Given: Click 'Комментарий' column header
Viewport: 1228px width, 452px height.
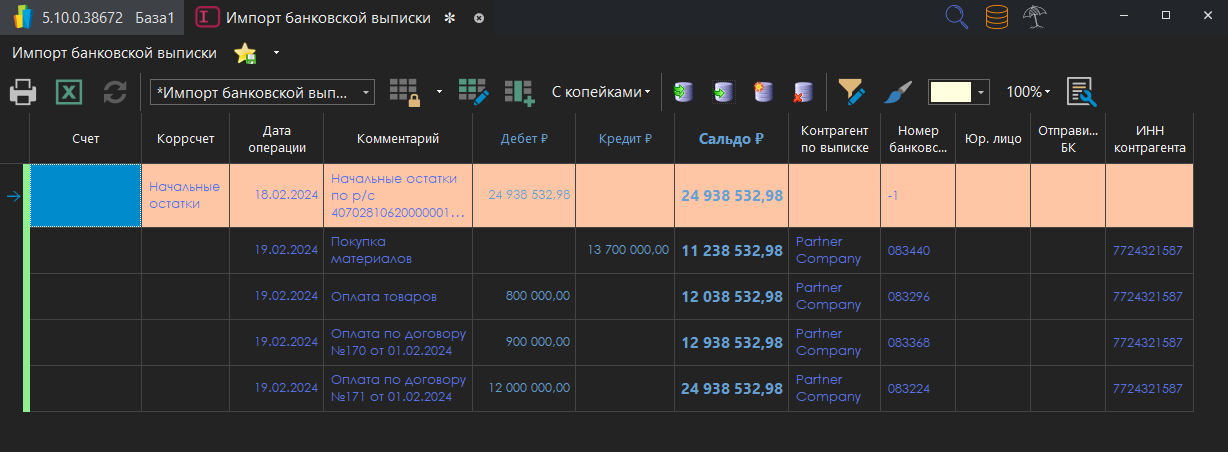Looking at the screenshot, I should tap(398, 139).
